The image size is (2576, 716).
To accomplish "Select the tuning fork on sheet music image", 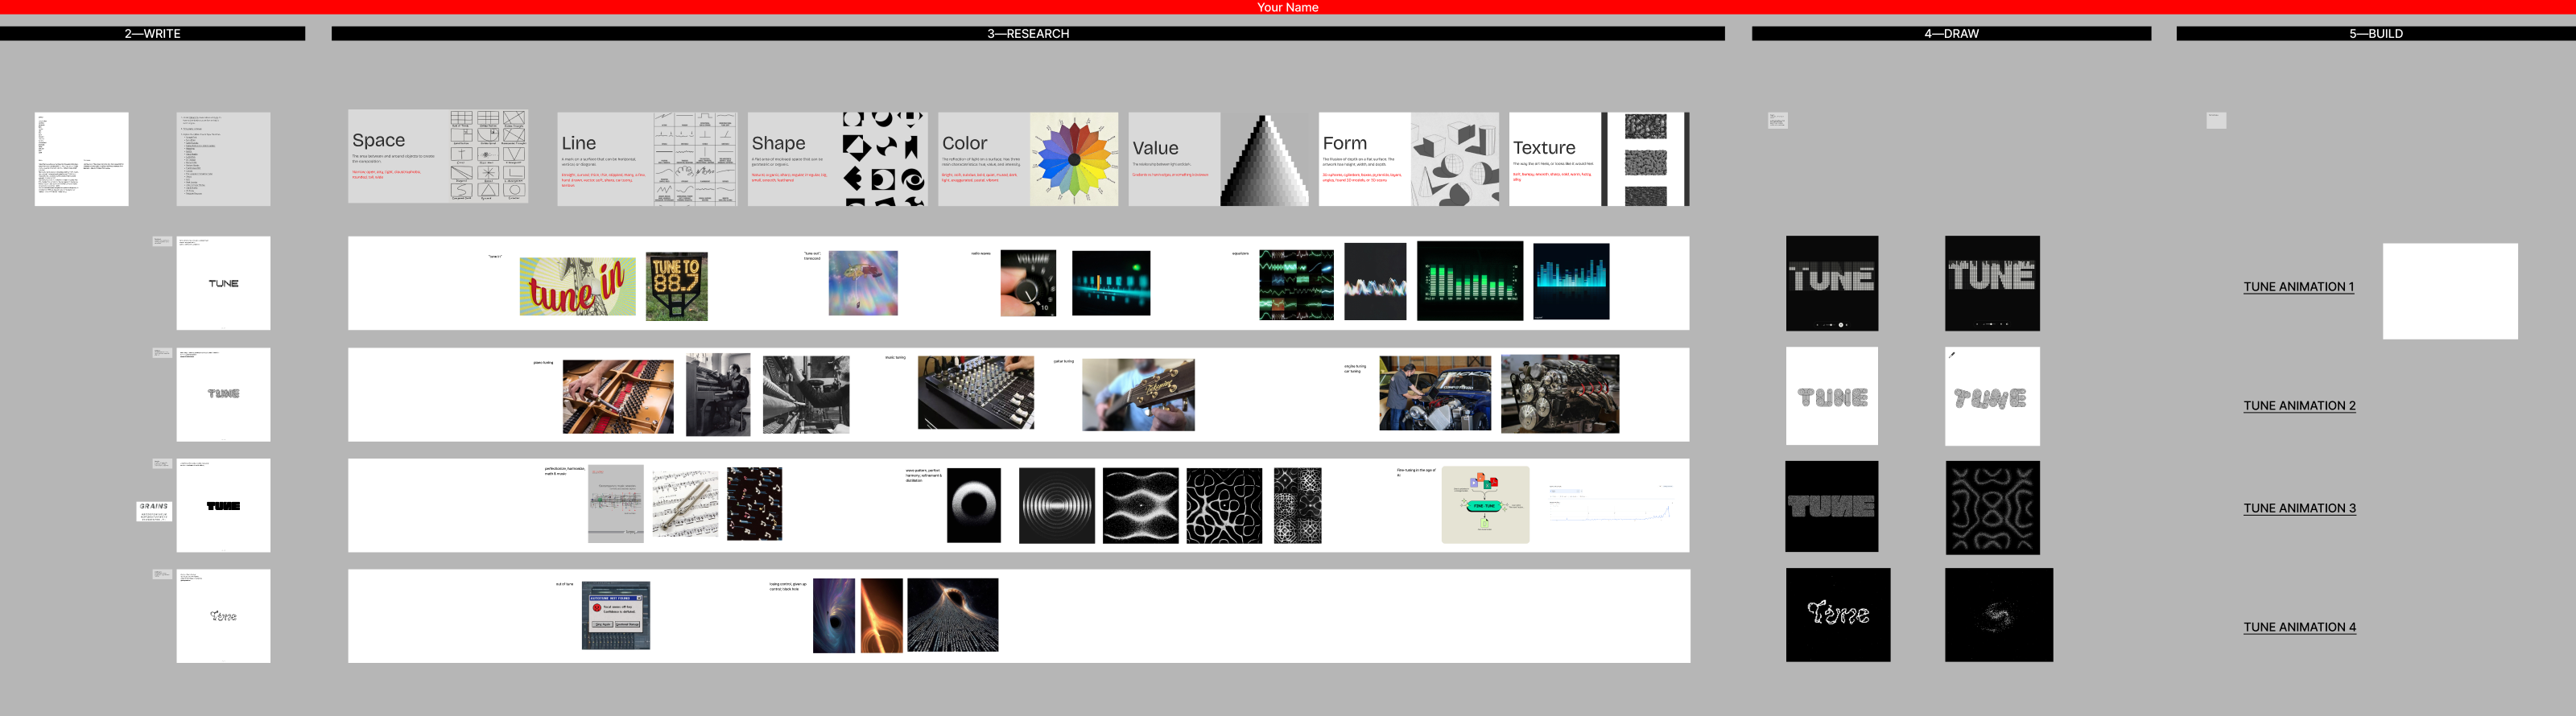I will [685, 504].
